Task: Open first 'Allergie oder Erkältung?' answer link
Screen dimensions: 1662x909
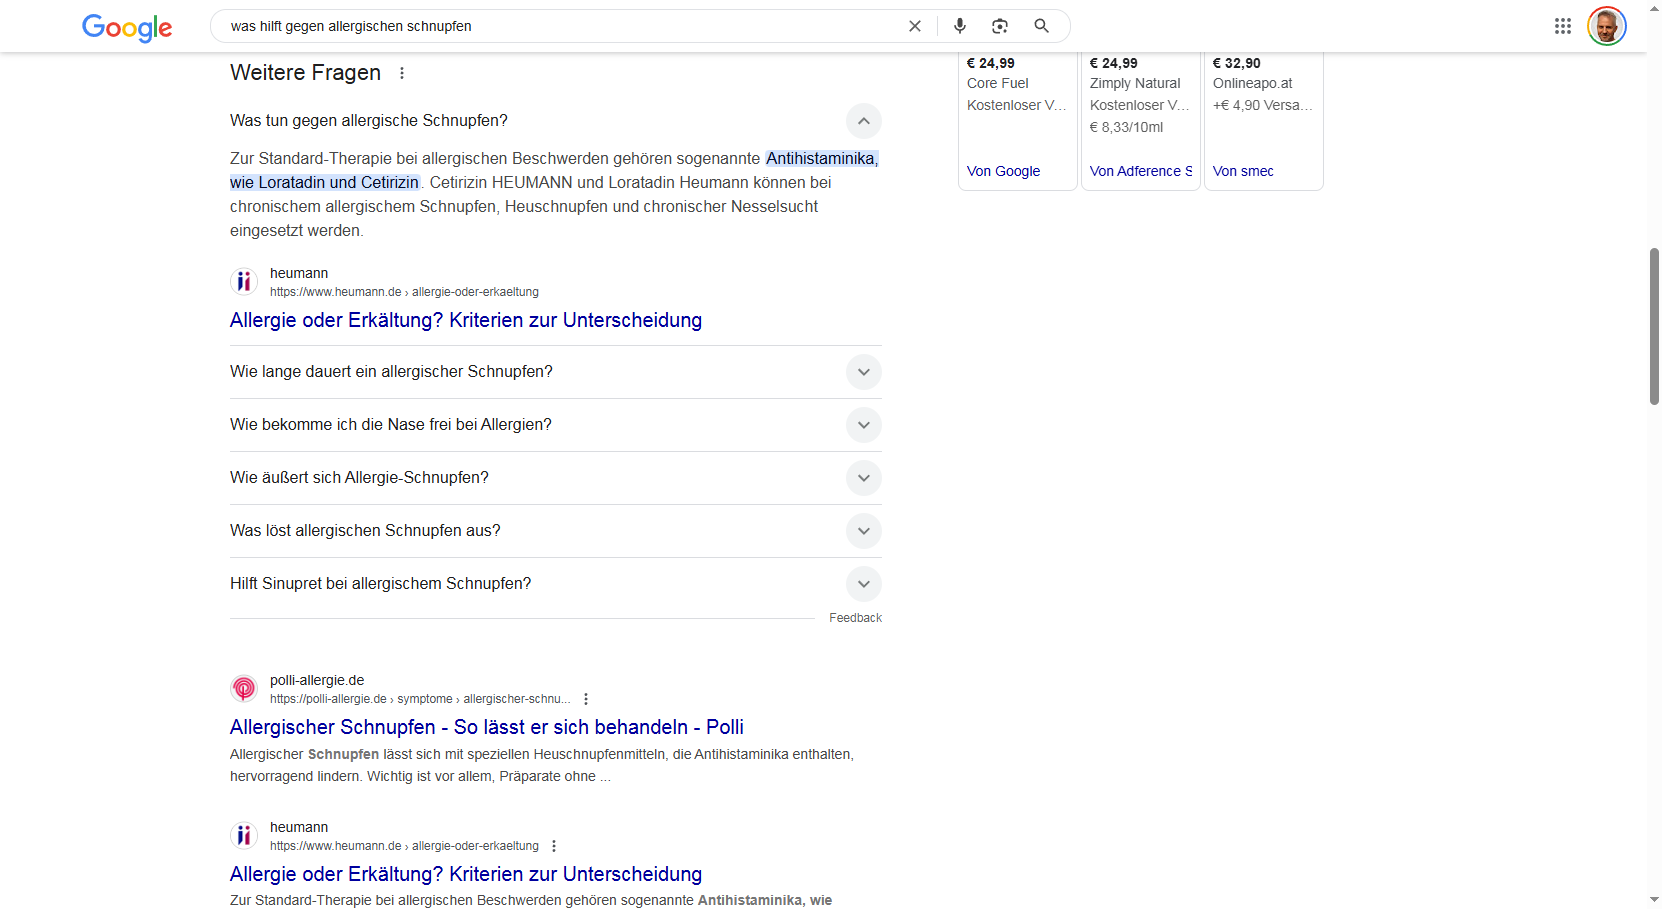Action: click(466, 320)
